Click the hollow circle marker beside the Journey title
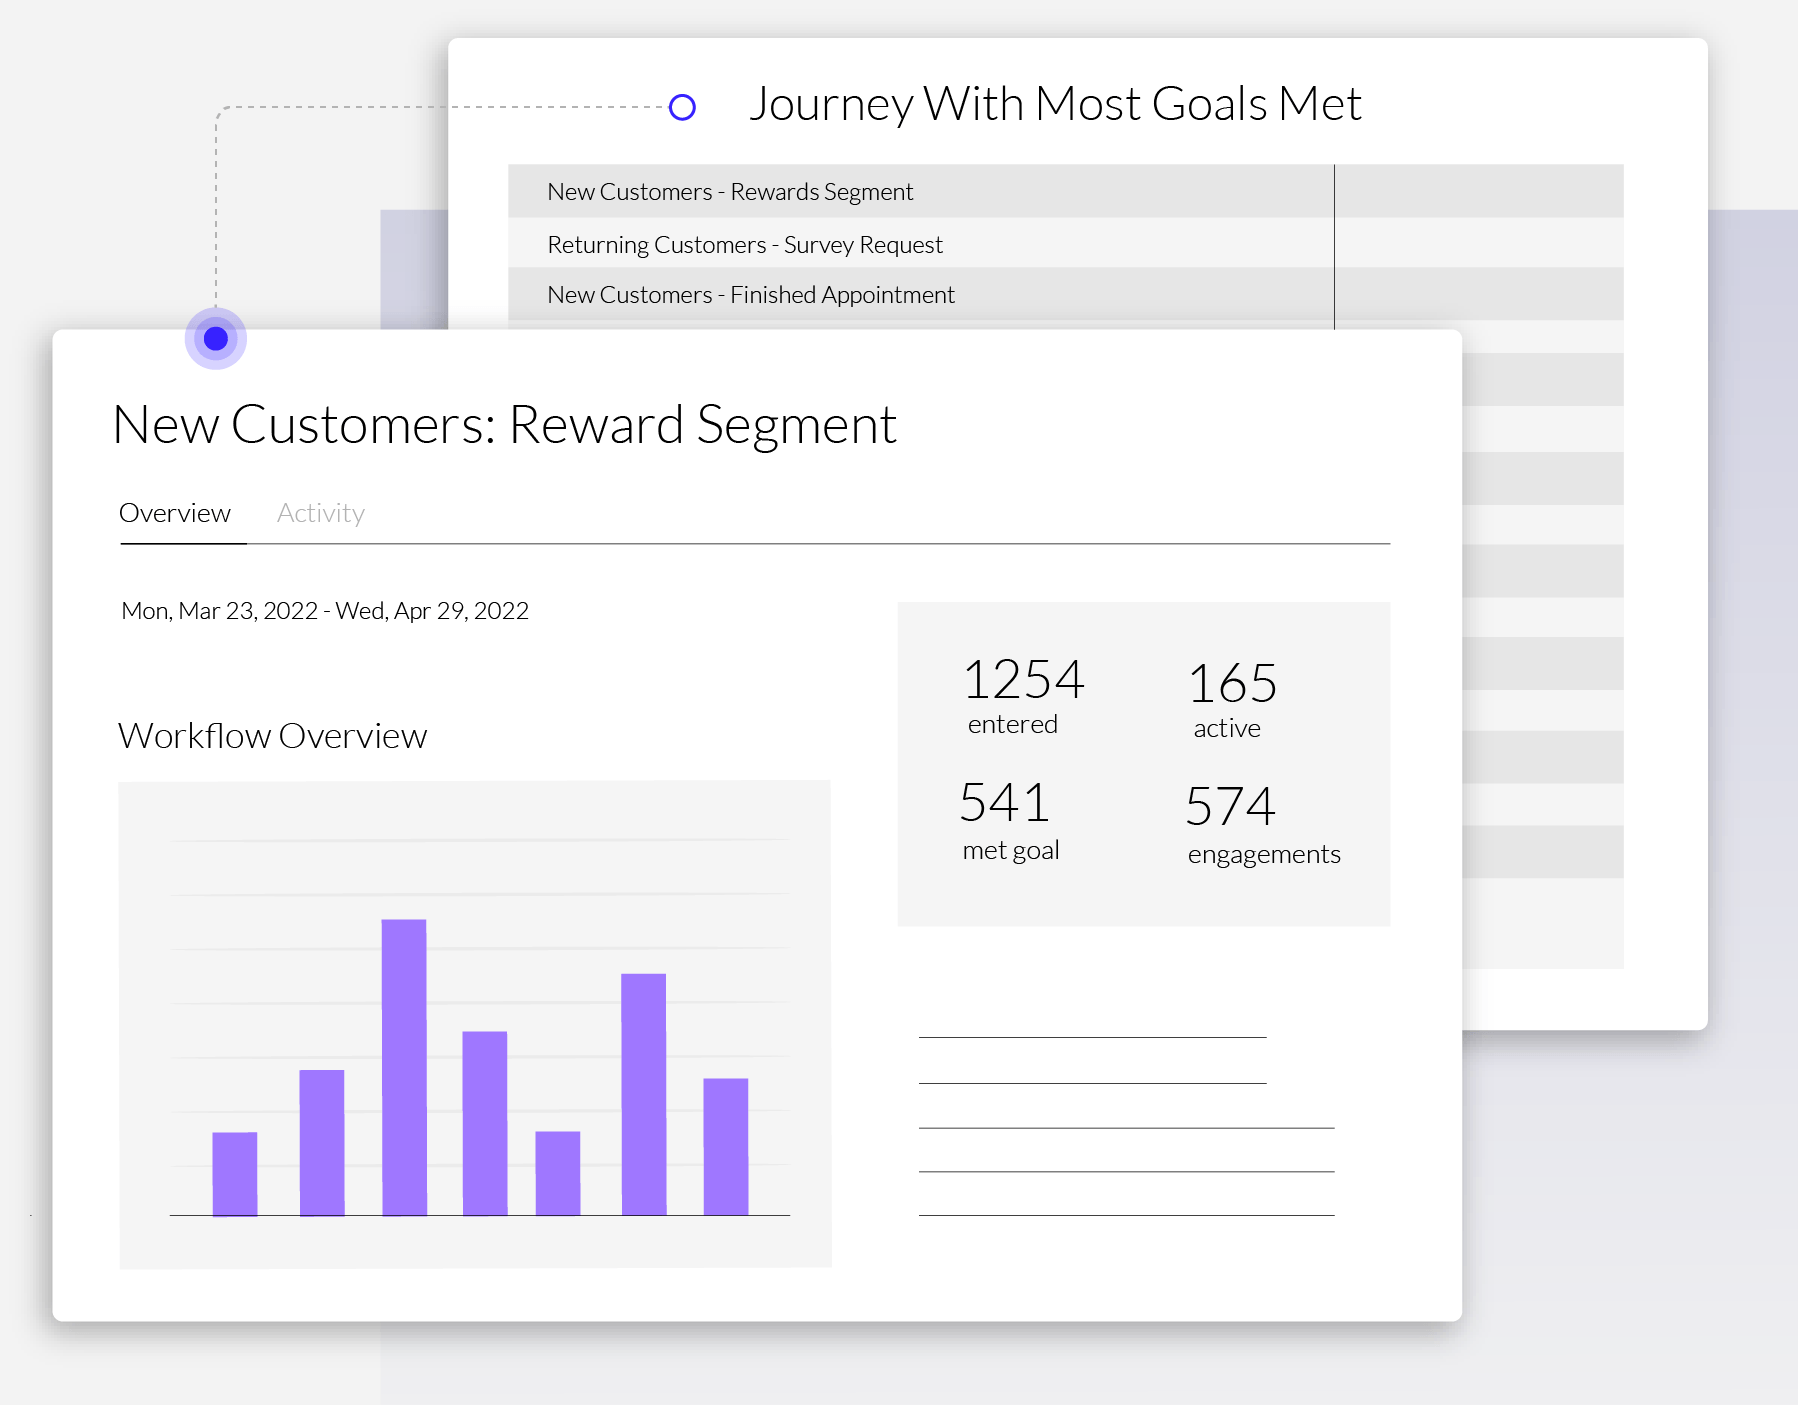This screenshot has height=1405, width=1798. pos(682,107)
